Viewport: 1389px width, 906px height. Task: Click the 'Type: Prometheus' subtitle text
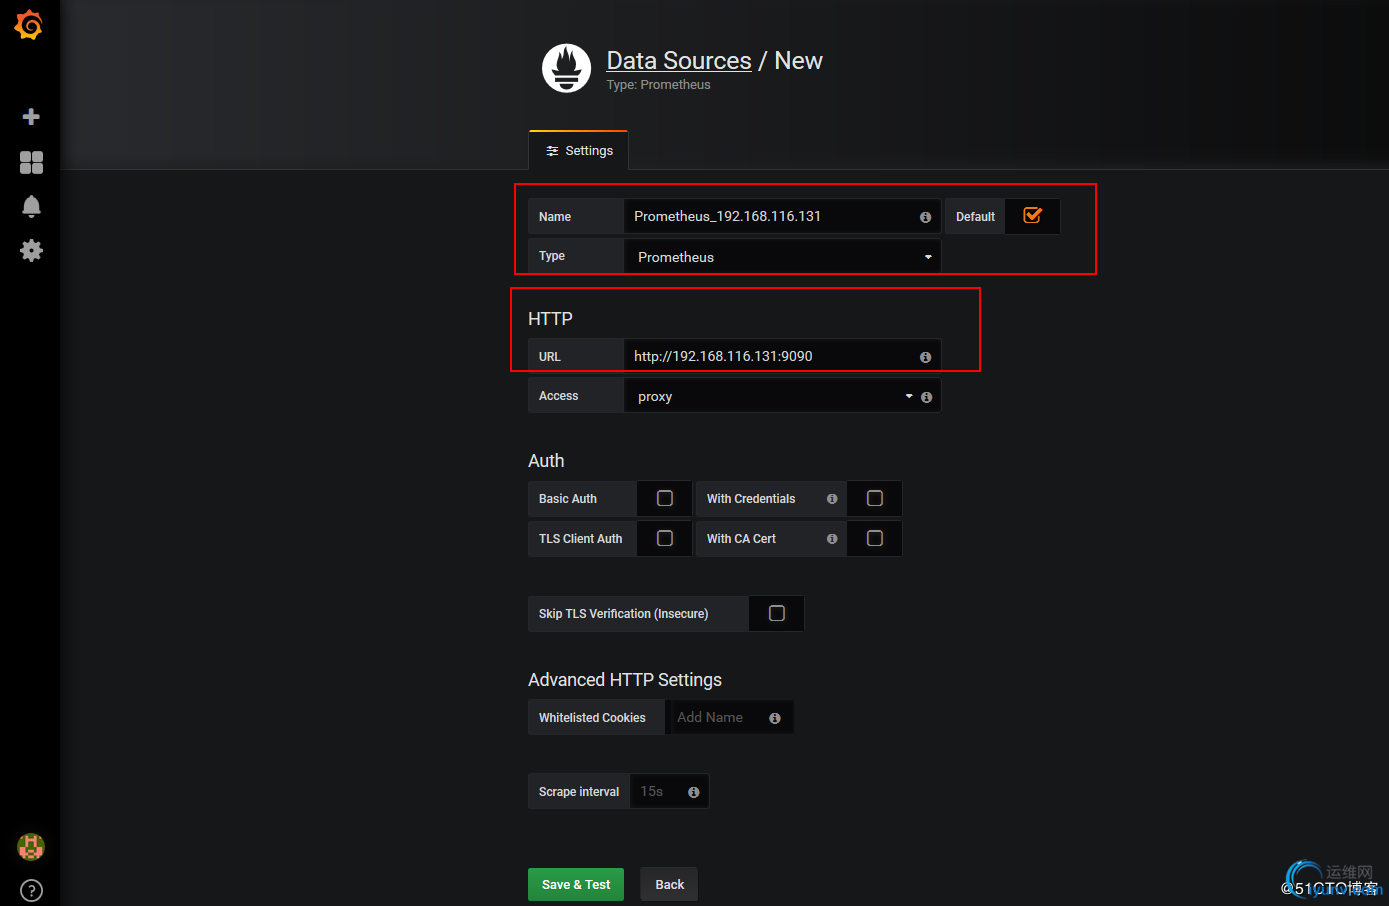pyautogui.click(x=658, y=85)
